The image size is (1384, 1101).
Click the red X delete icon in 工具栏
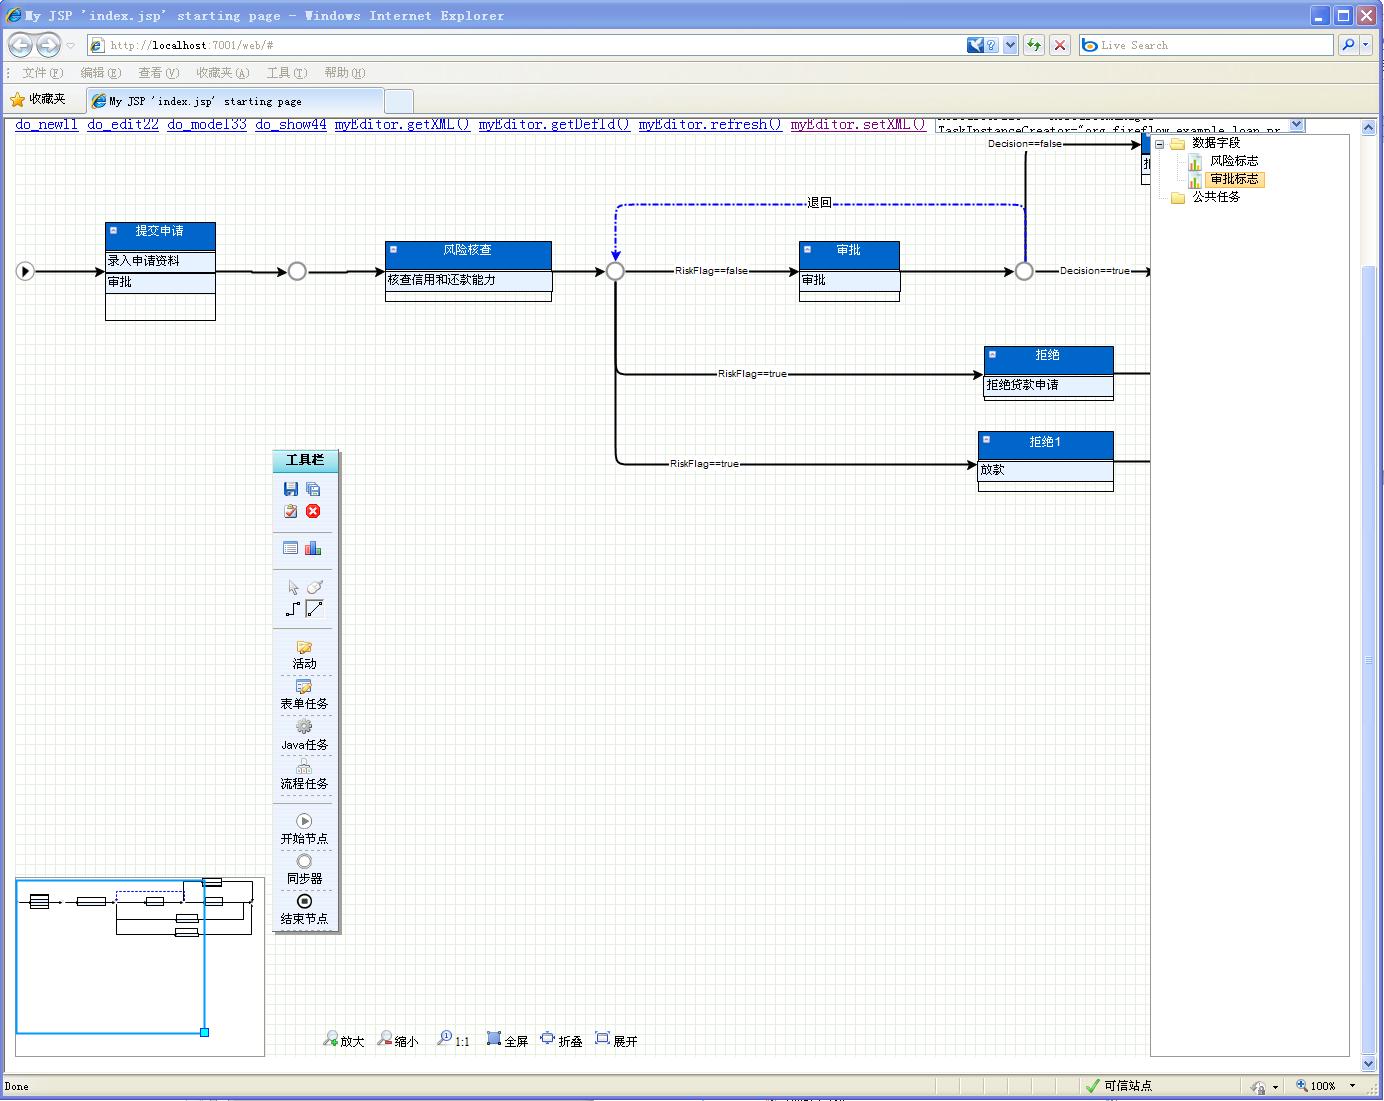point(313,511)
